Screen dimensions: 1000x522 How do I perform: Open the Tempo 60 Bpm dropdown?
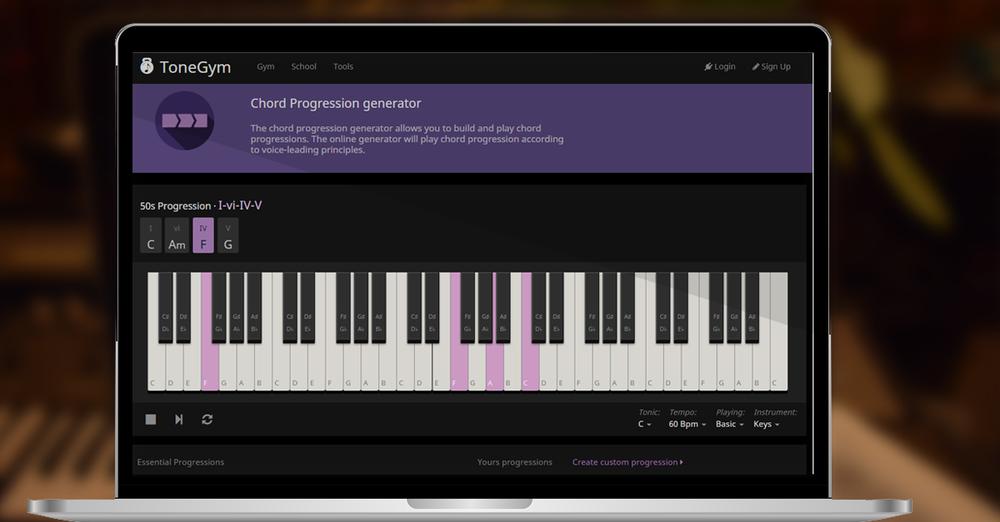coord(687,424)
